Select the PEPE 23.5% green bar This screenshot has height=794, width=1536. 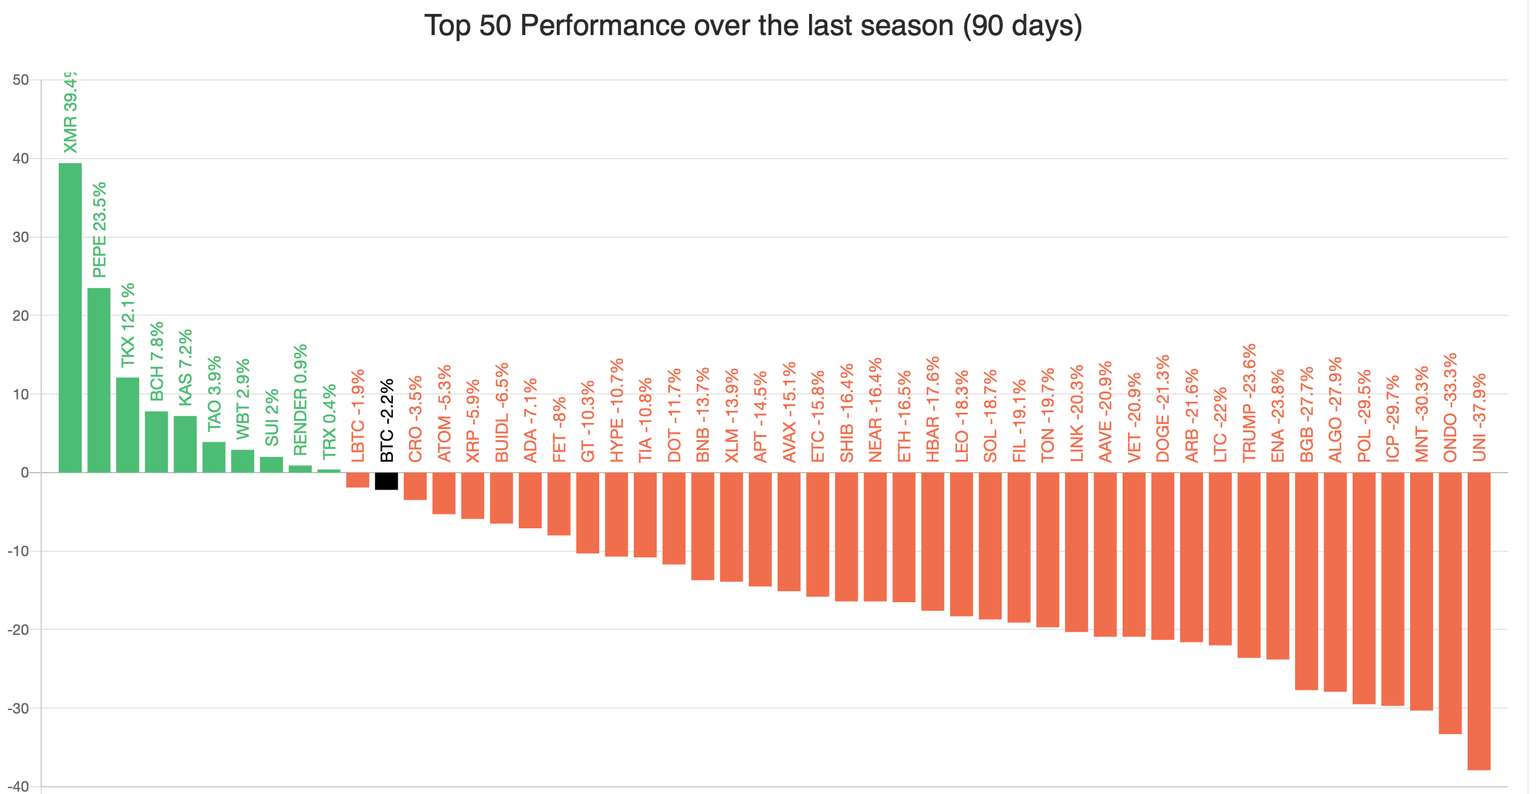tap(99, 380)
